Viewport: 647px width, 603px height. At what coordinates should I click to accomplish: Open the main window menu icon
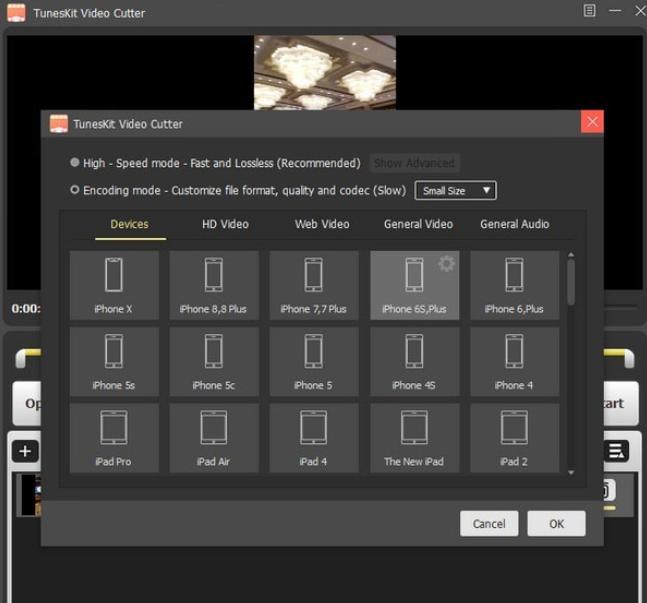tap(589, 10)
